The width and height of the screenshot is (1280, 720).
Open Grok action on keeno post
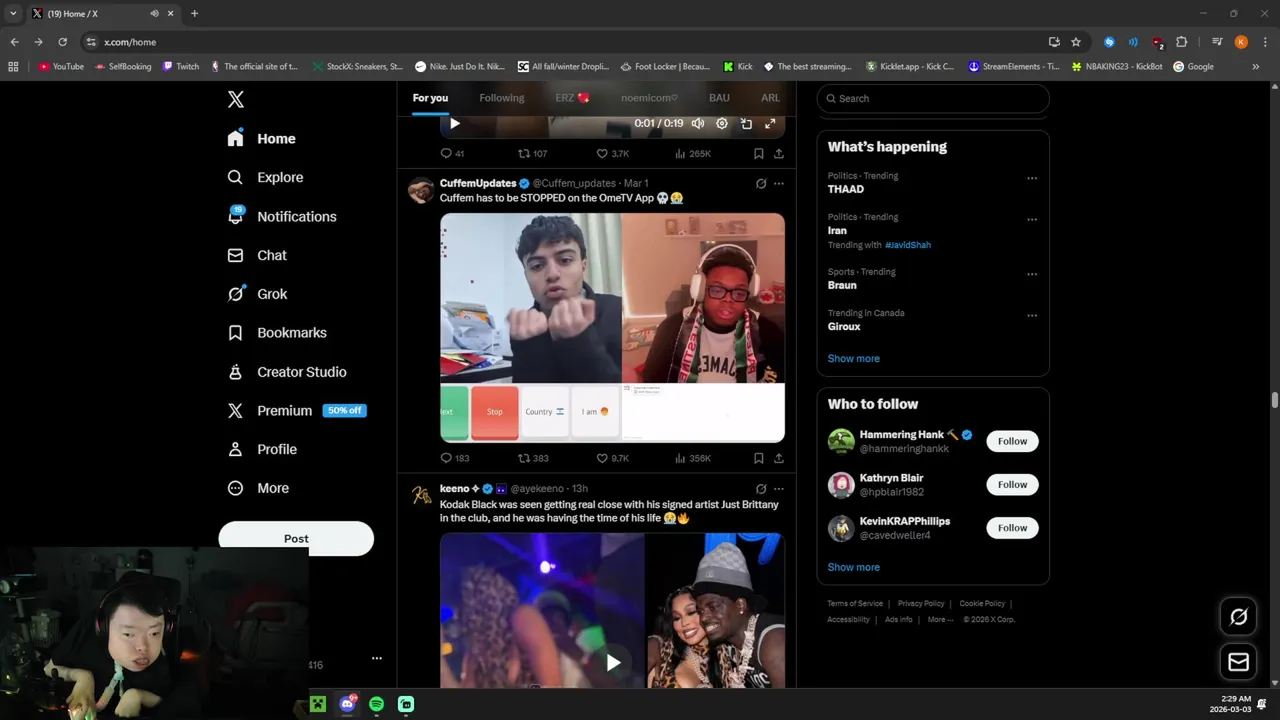pyautogui.click(x=761, y=489)
